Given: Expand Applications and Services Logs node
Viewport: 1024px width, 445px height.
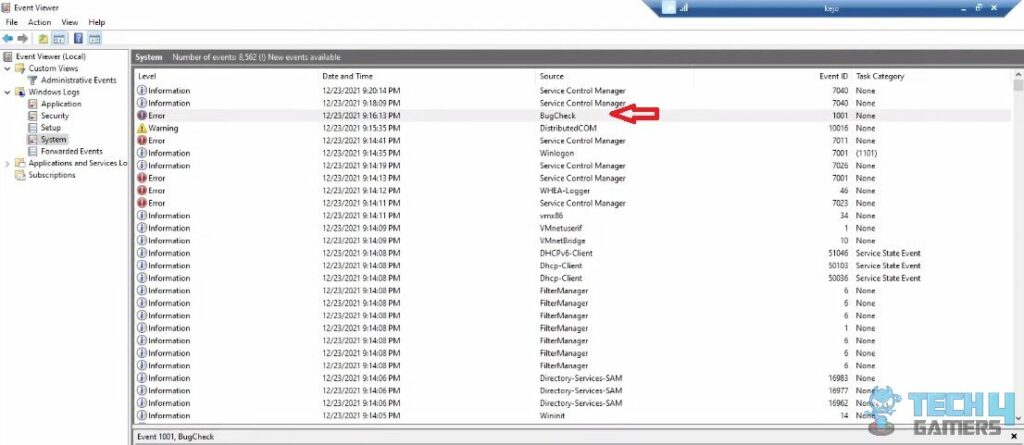Looking at the screenshot, I should pyautogui.click(x=8, y=163).
